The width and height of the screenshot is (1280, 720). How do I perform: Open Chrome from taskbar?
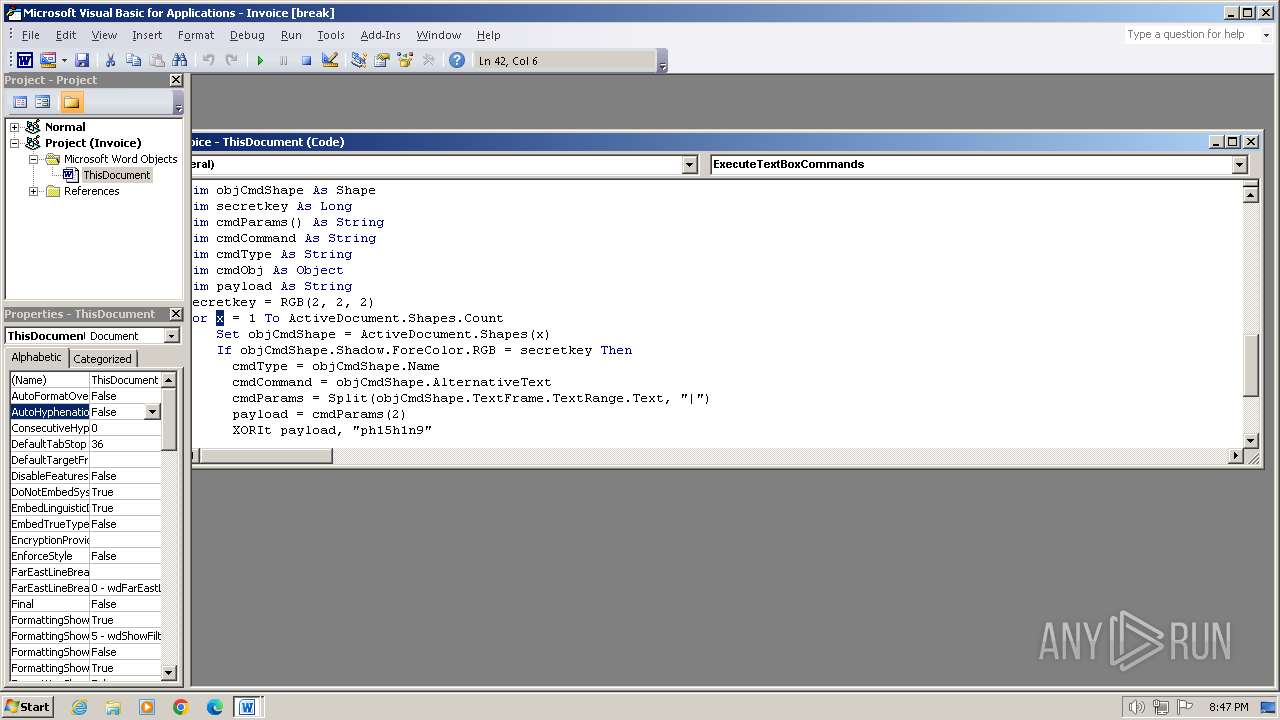[181, 707]
